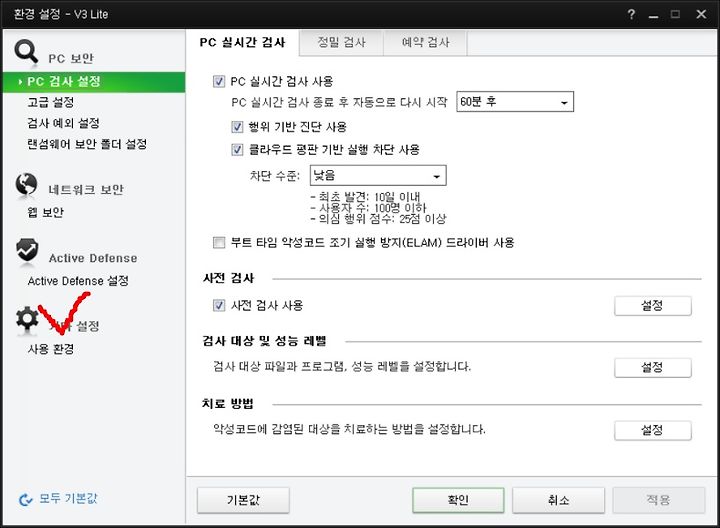Screen dimensions: 720x528
Task: Click the 모두 기본값 refresh icon
Action: pyautogui.click(x=26, y=499)
